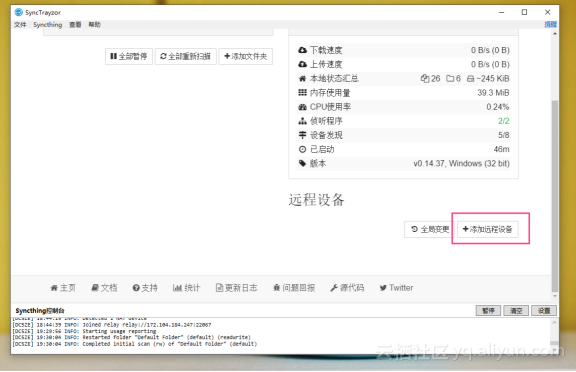This screenshot has width=576, height=372.
Task: Open the 问题回报 bug report footer link
Action: tap(294, 288)
